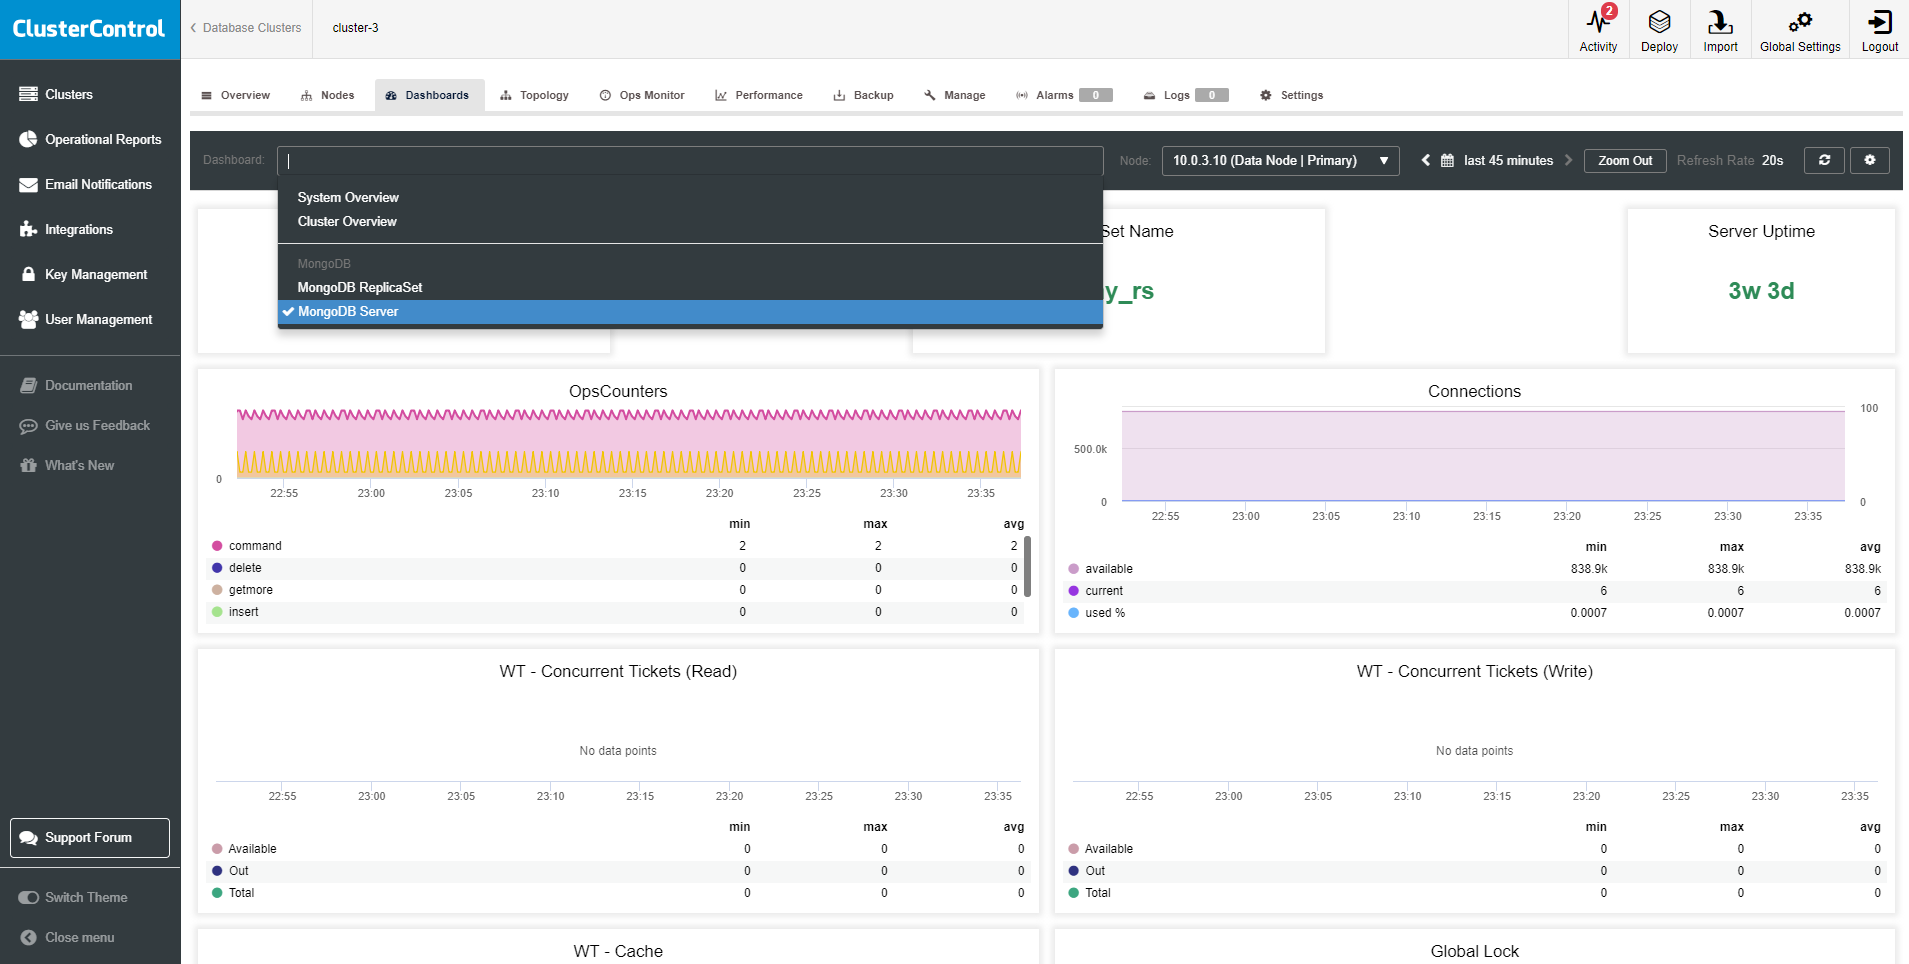Click the Logout icon
1909x964 pixels.
[1879, 29]
